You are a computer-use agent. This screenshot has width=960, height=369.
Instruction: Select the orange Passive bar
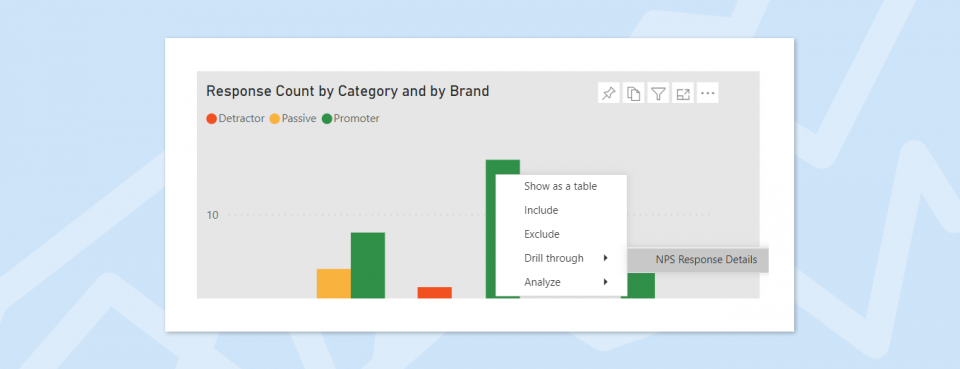coord(334,283)
